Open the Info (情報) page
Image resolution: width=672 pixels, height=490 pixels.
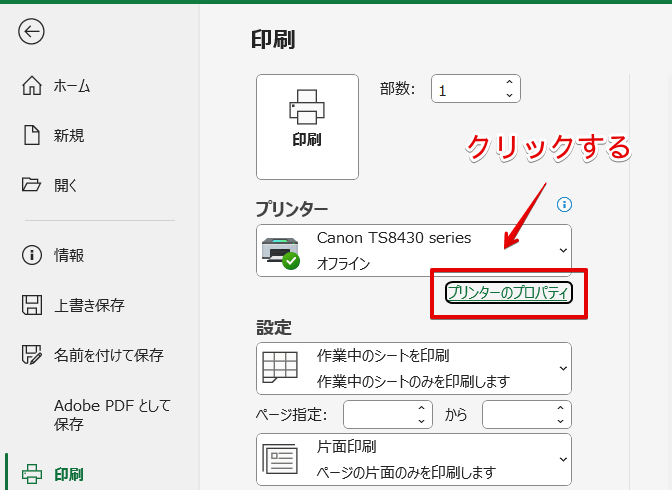tap(68, 255)
